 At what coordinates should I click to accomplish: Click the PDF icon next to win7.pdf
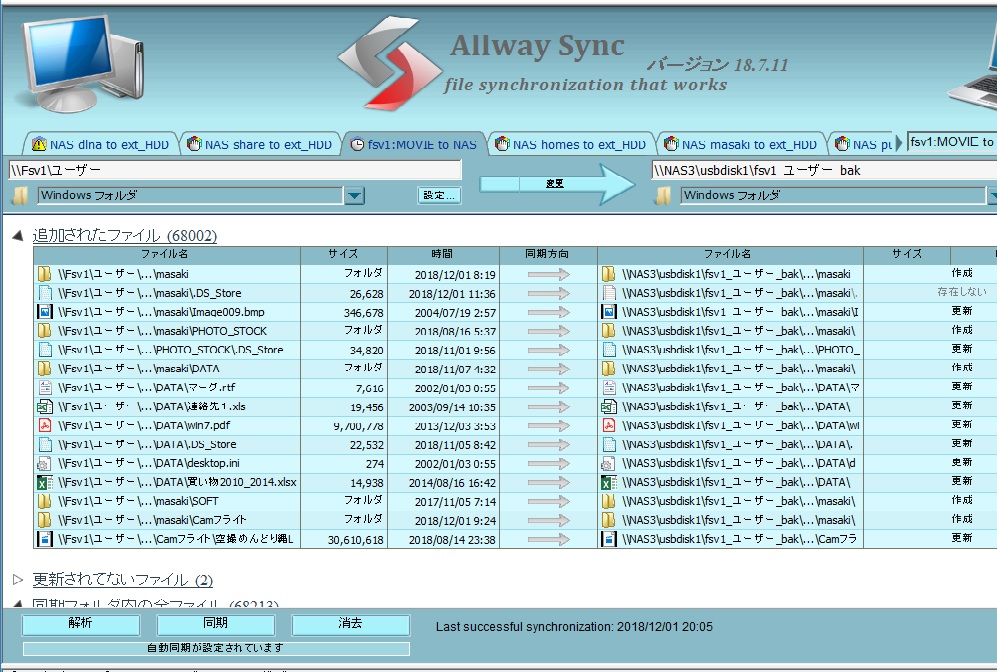(x=45, y=425)
